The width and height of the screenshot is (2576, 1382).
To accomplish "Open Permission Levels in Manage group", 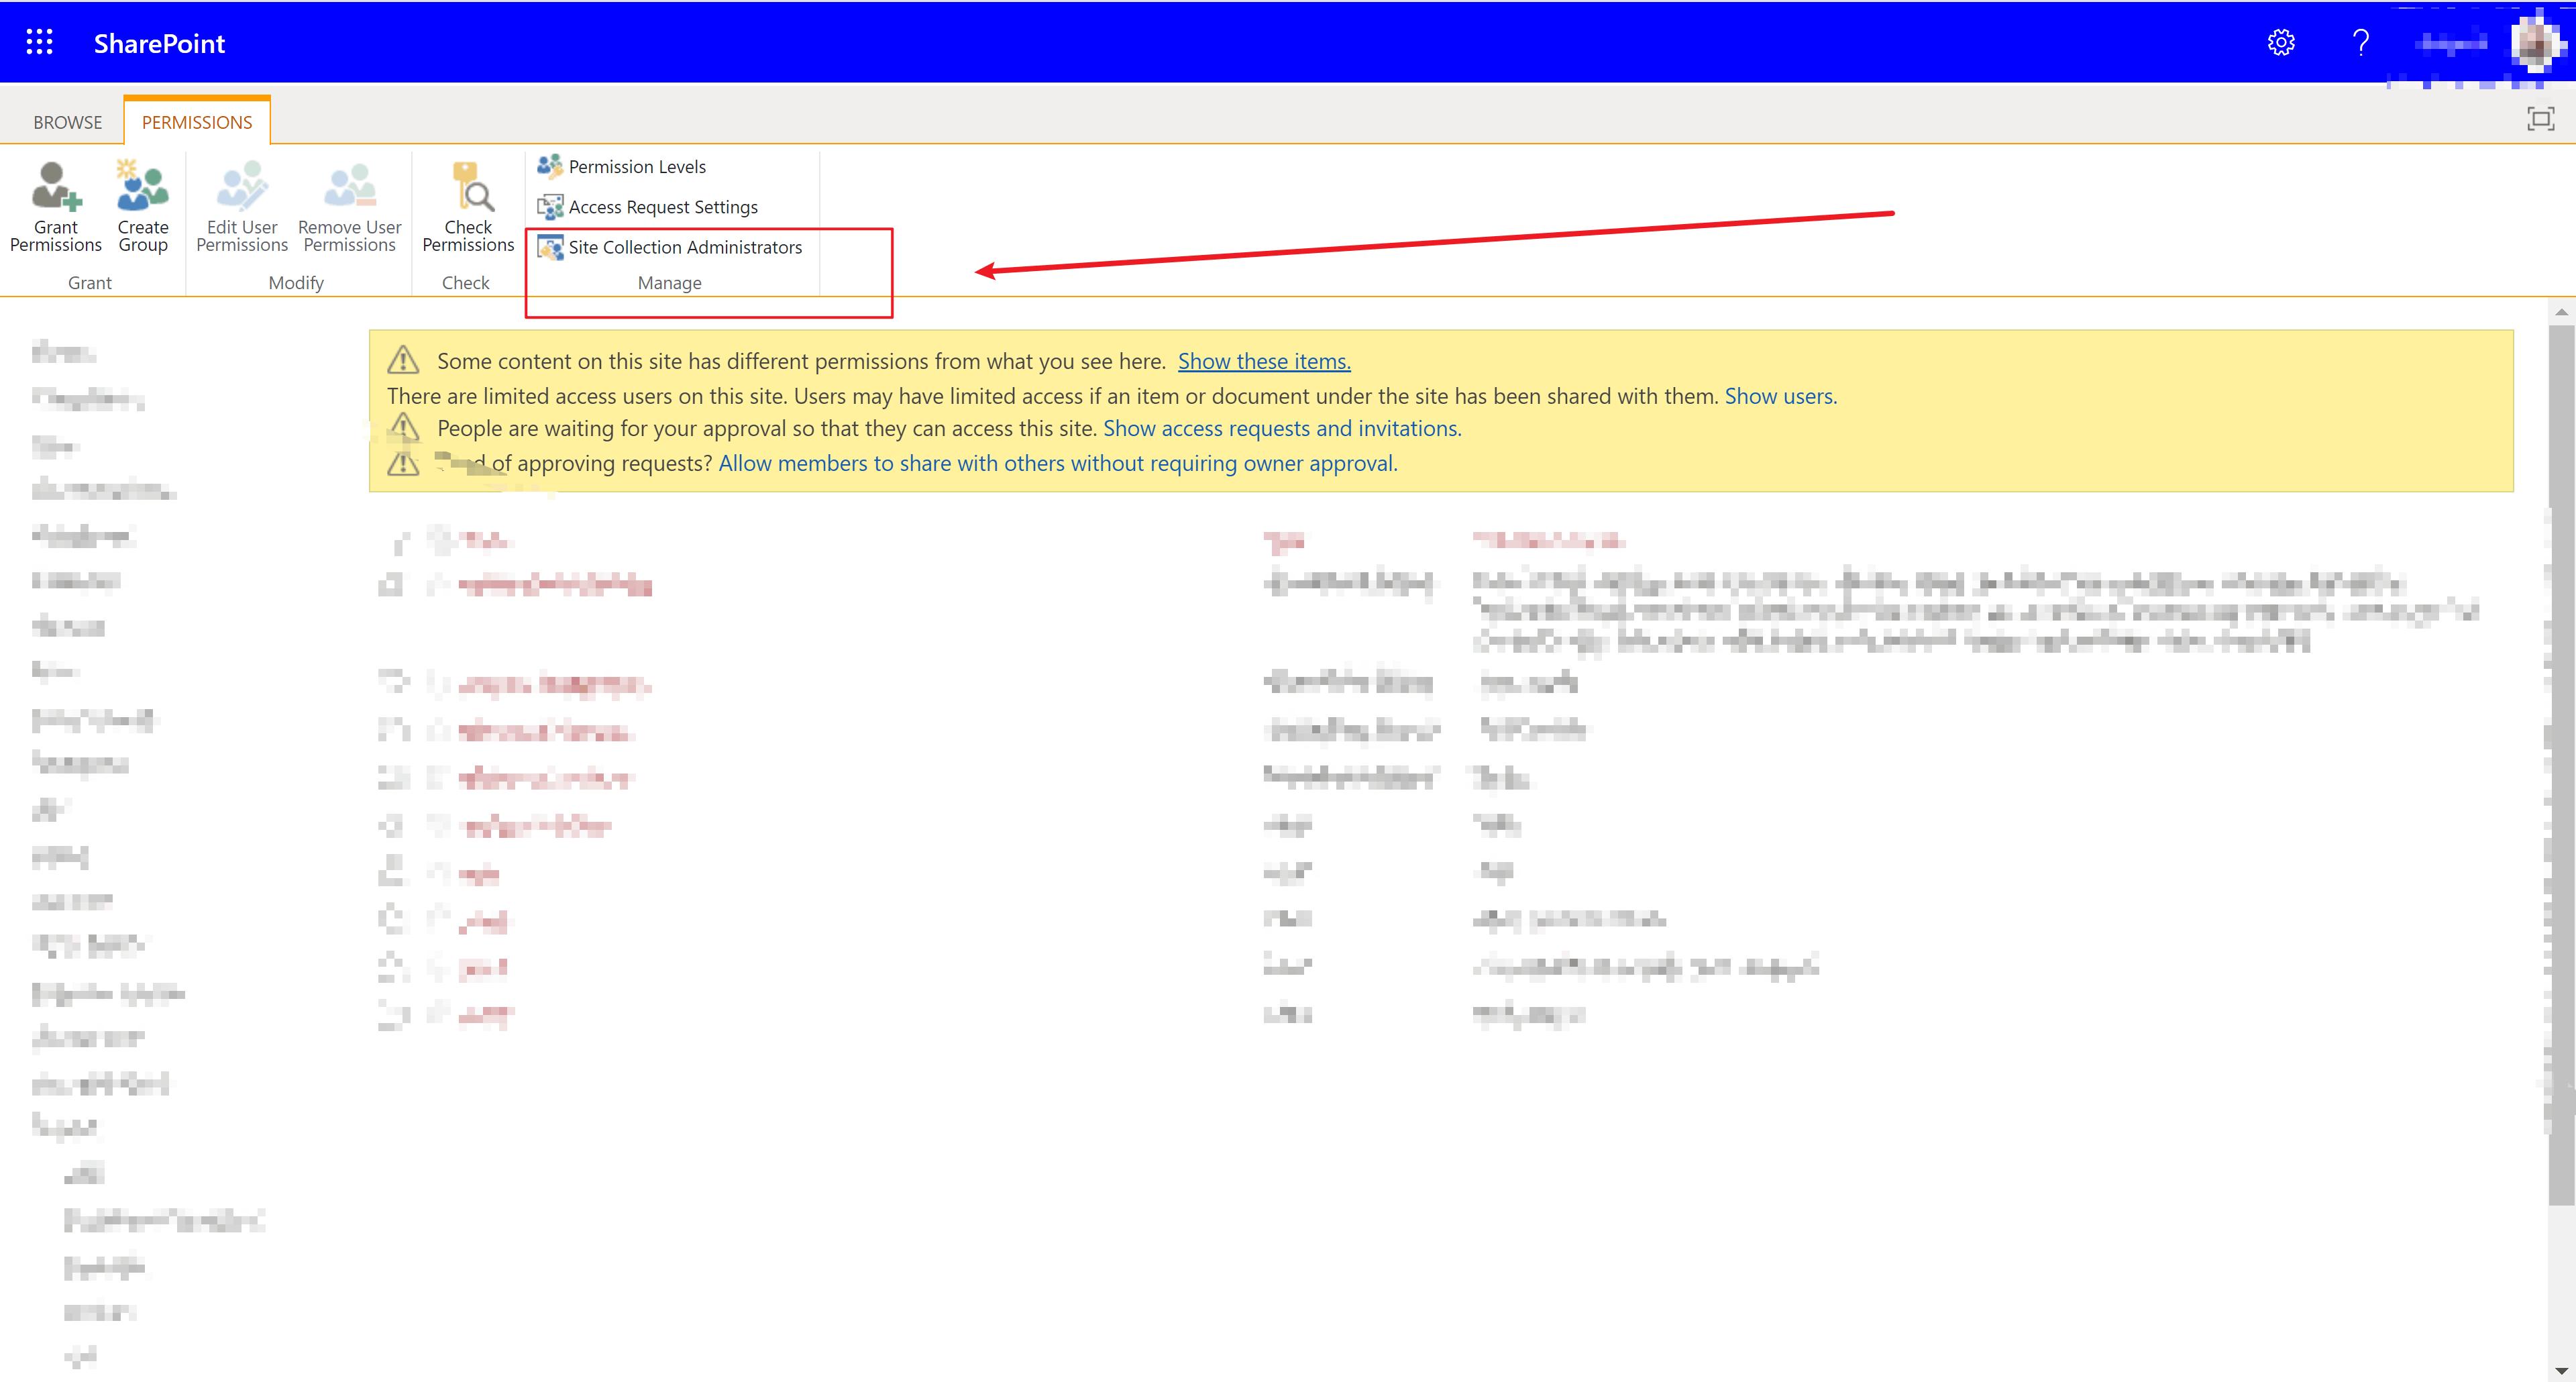I will point(622,166).
